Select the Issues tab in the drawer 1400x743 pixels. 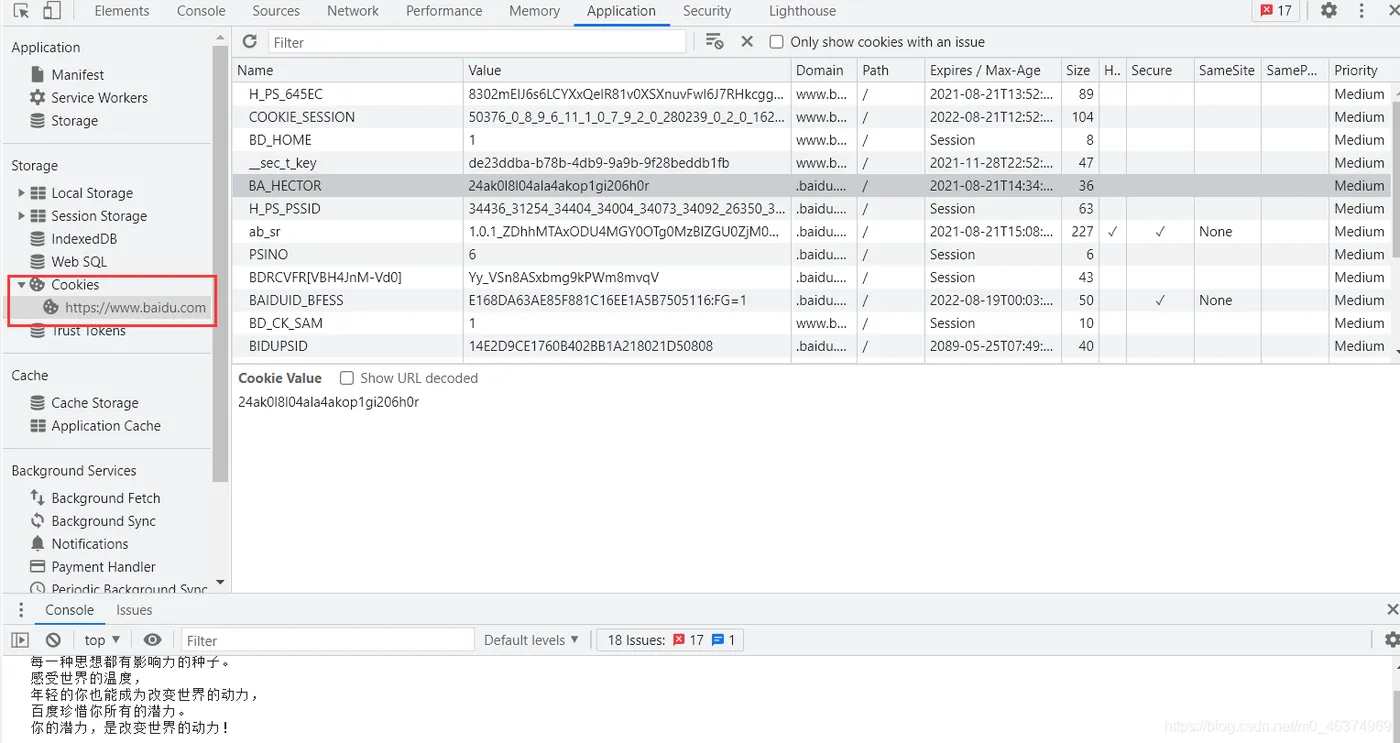coord(134,610)
